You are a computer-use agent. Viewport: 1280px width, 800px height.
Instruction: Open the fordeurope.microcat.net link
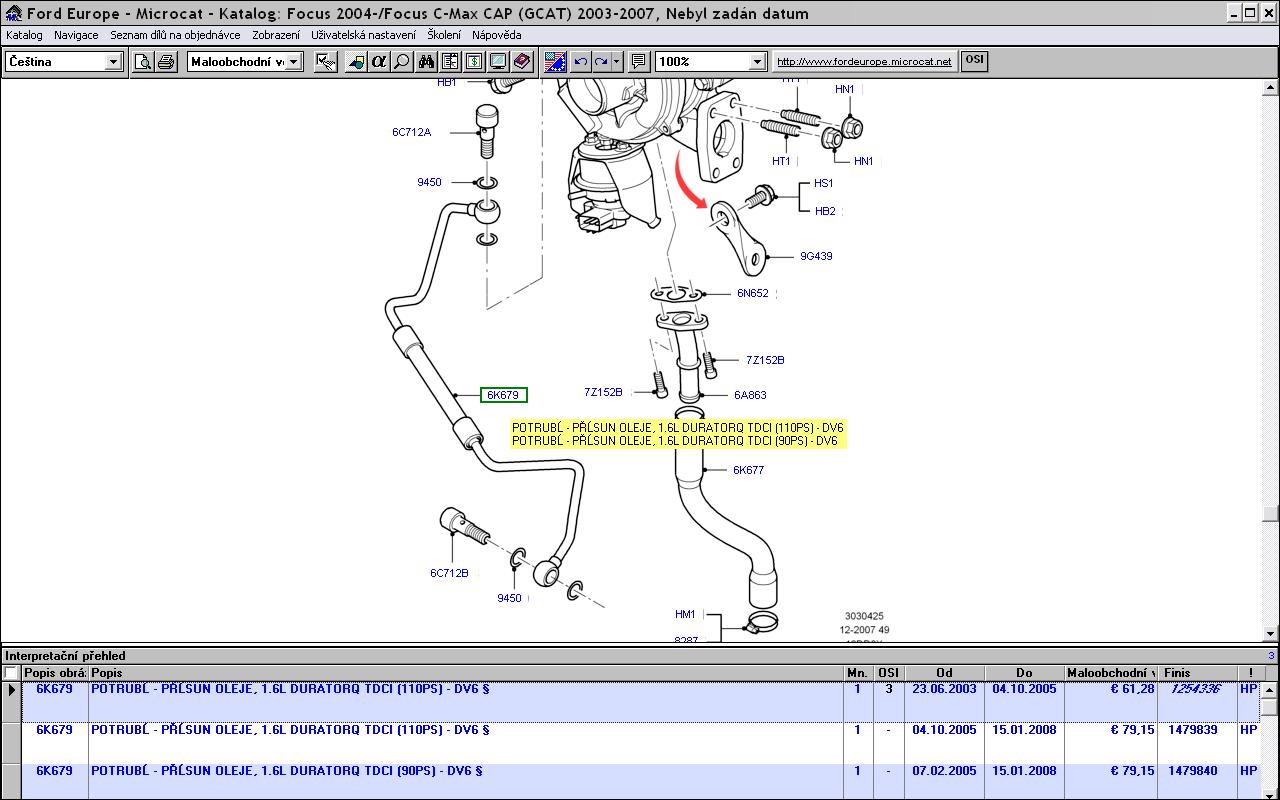[864, 62]
